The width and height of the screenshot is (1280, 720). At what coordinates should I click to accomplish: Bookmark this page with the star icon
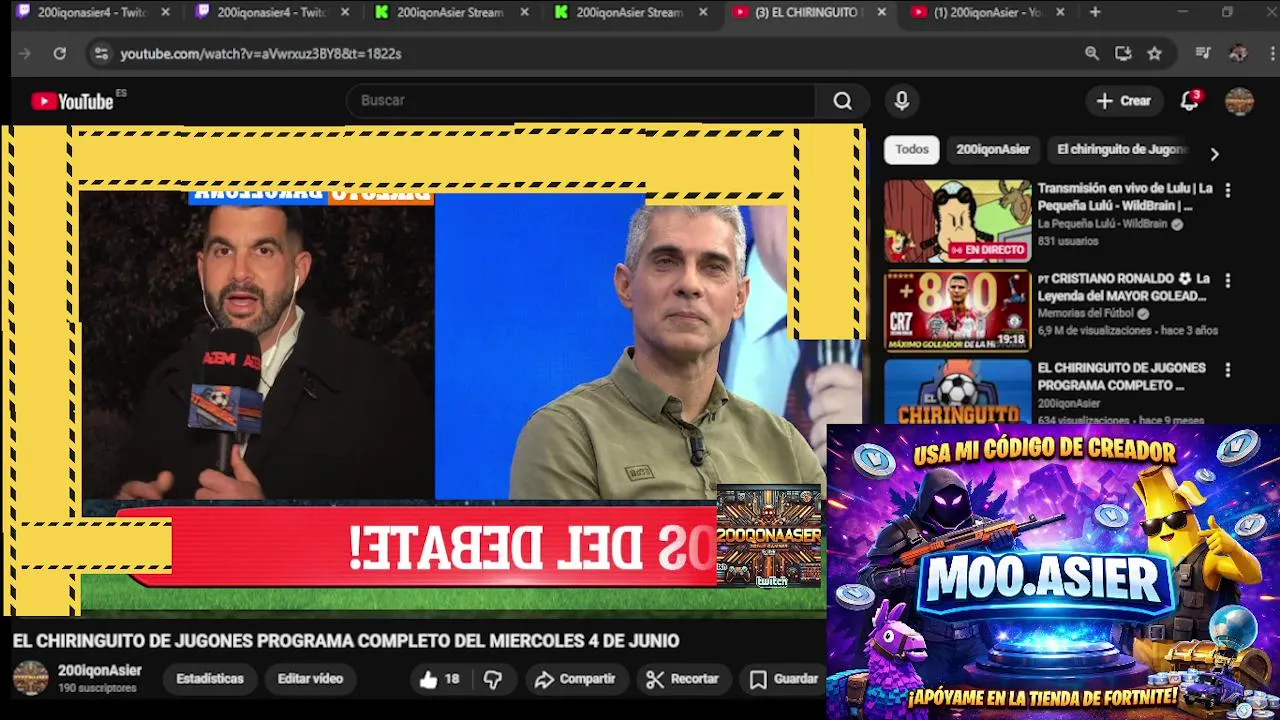pos(1155,54)
